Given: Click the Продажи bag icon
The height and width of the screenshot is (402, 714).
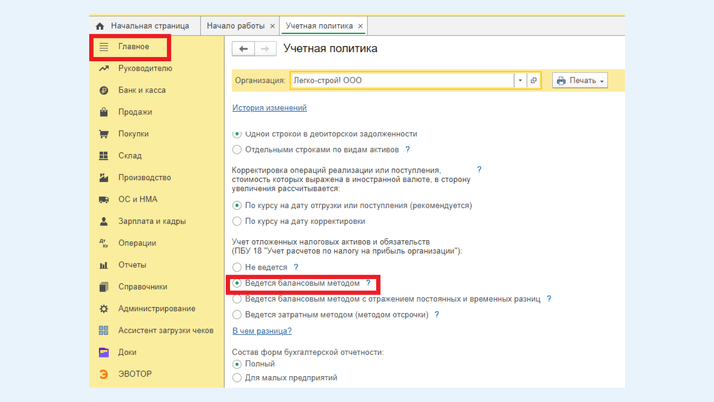Looking at the screenshot, I should 104,112.
